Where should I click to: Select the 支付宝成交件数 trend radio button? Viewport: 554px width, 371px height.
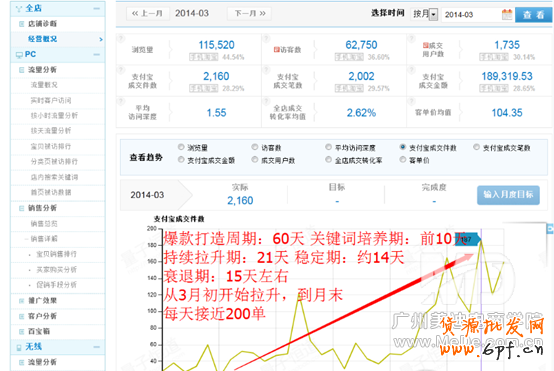point(402,147)
